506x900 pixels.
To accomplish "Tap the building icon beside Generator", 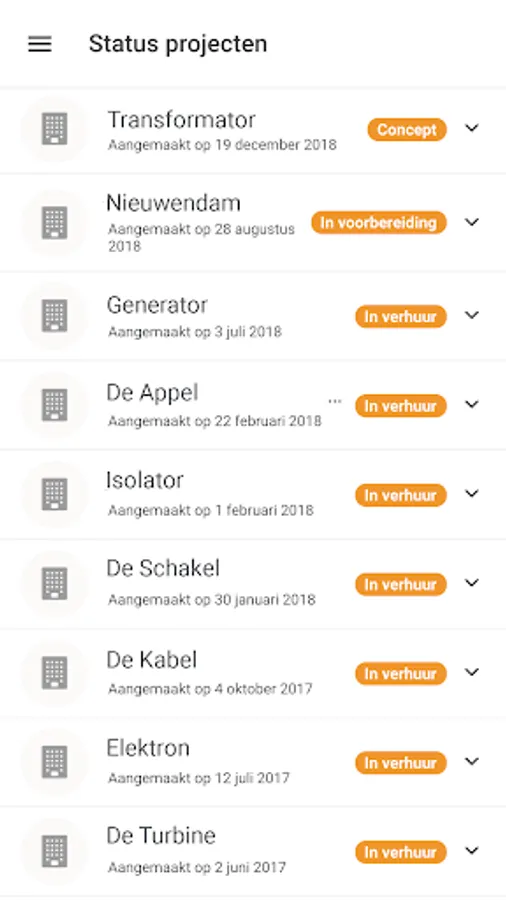I will (x=55, y=316).
